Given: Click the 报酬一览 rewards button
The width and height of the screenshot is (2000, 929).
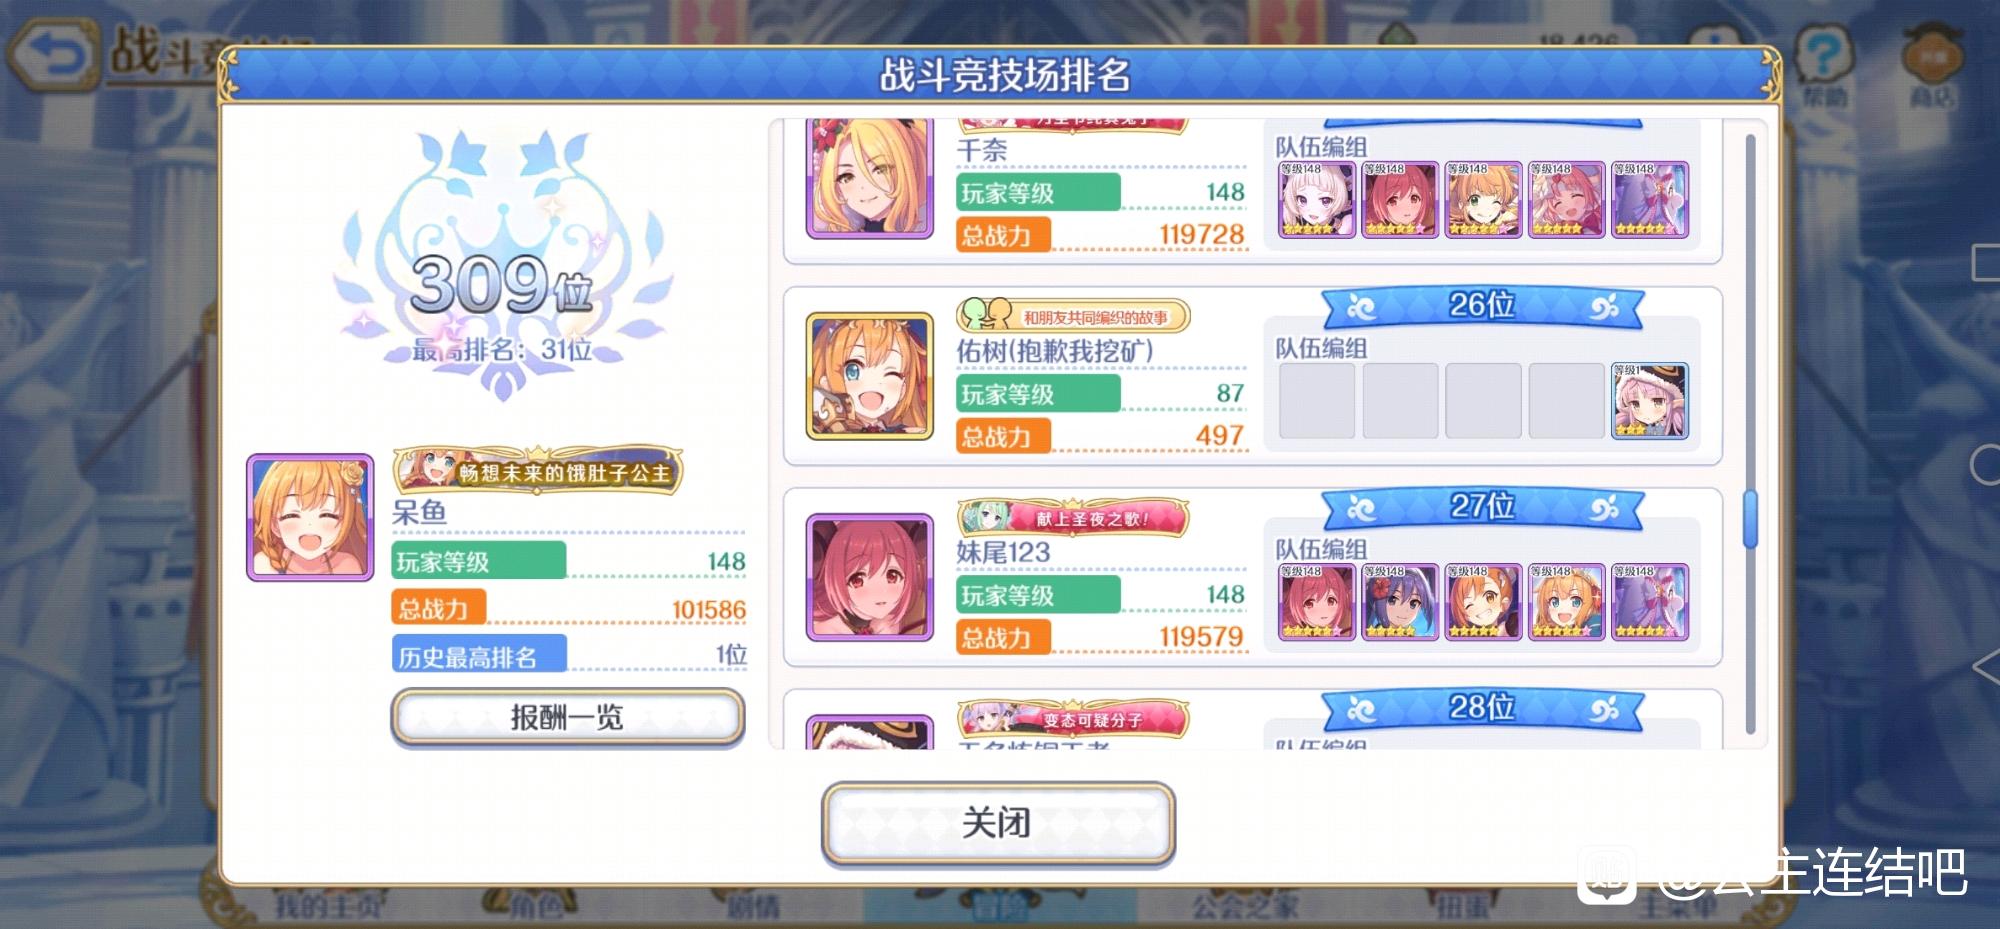Looking at the screenshot, I should tap(567, 717).
